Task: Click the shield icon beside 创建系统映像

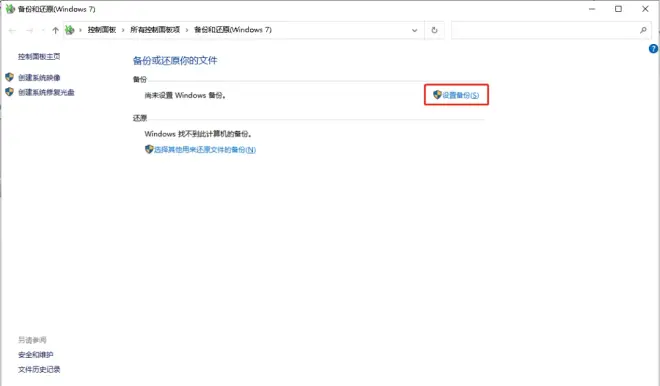Action: 9,77
